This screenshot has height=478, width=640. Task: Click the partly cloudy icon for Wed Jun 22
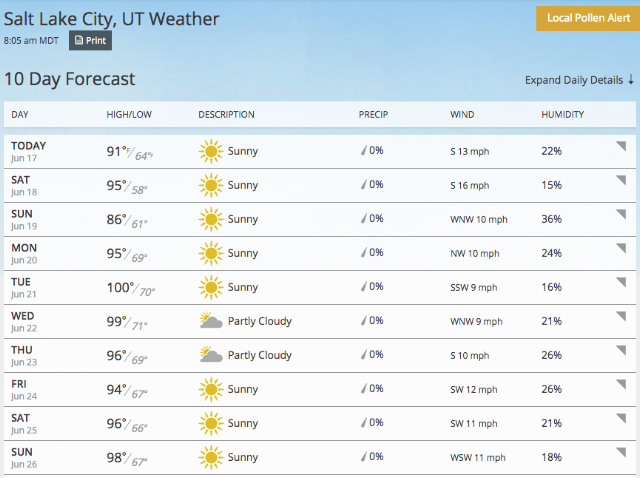[x=211, y=321]
